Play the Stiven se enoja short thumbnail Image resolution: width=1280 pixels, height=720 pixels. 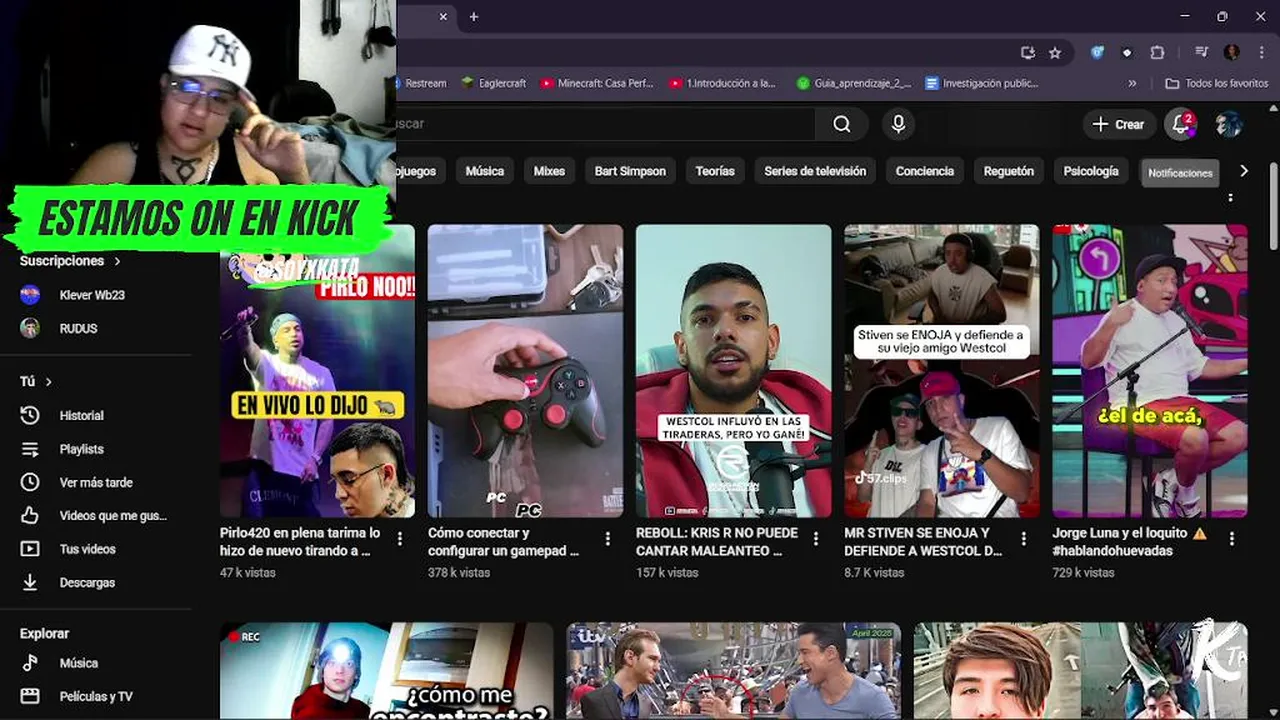pos(941,371)
